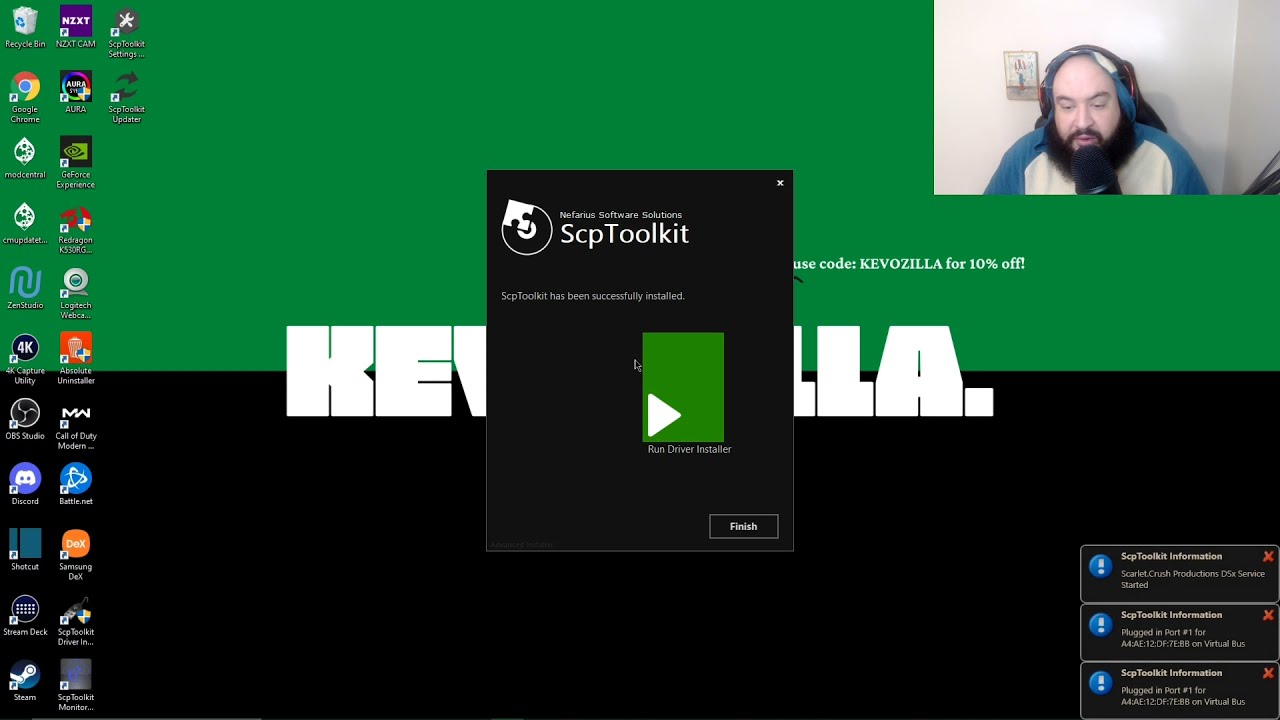Launch the Stream Deck desktop icon
Screen dimensions: 1280x720
(25, 616)
